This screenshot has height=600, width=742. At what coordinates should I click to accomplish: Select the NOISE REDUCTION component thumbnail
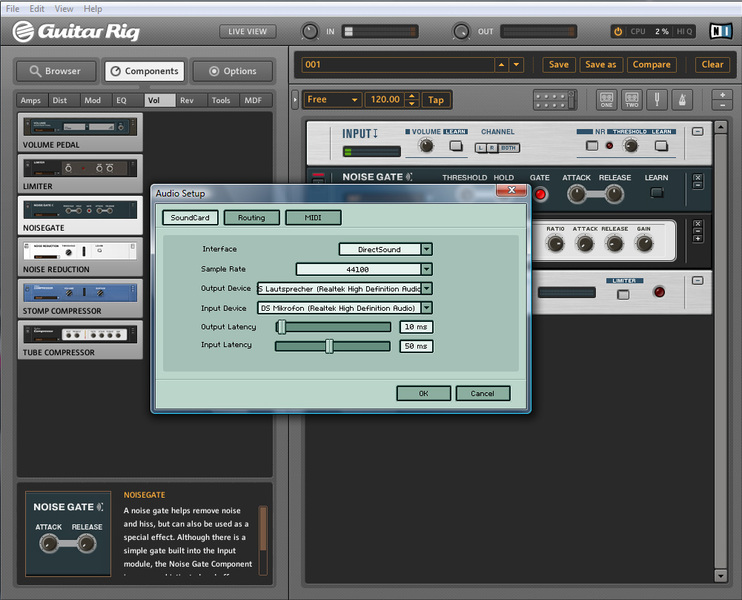[x=80, y=257]
